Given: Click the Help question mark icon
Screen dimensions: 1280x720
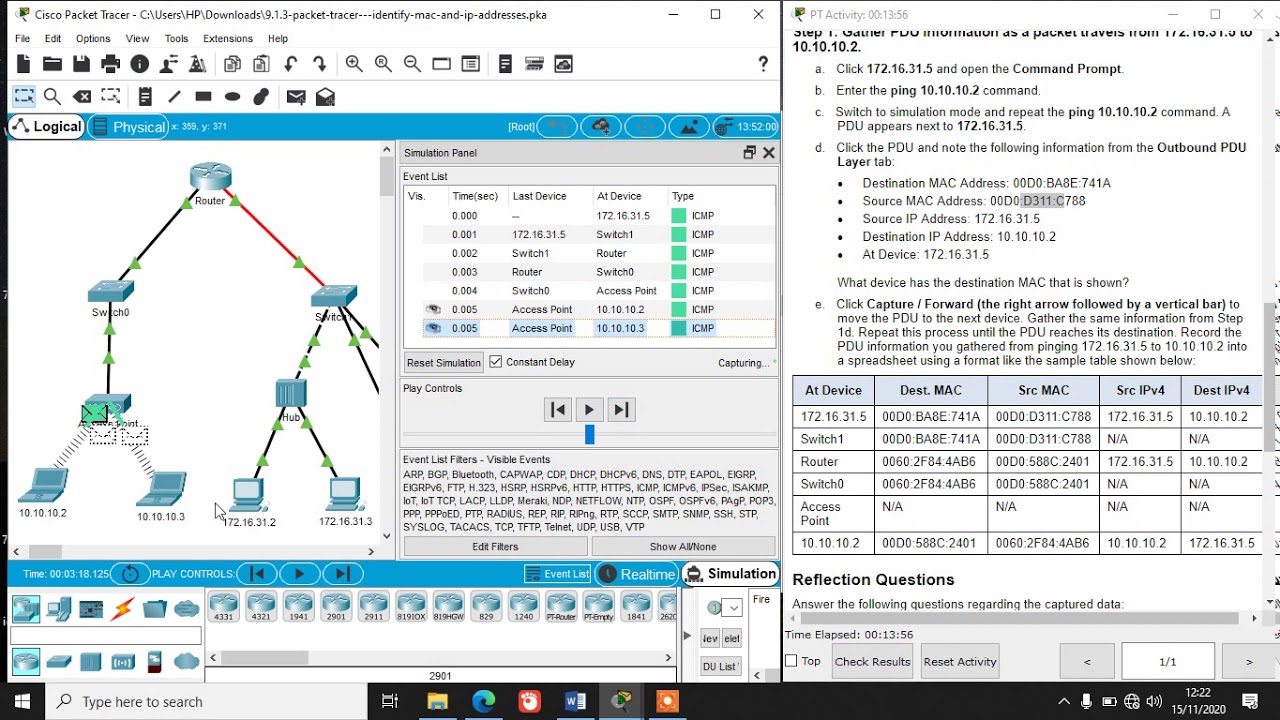Looking at the screenshot, I should [x=763, y=64].
